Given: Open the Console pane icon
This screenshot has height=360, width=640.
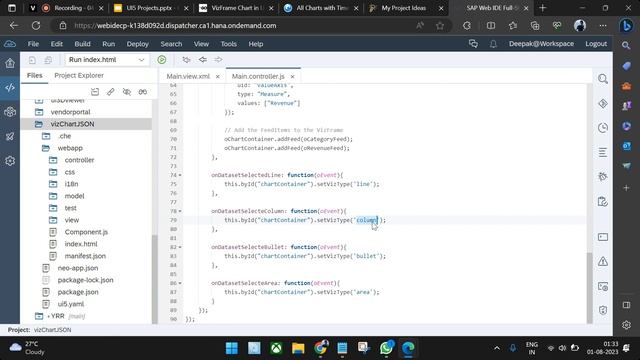Looking at the screenshot, I should coord(603,237).
